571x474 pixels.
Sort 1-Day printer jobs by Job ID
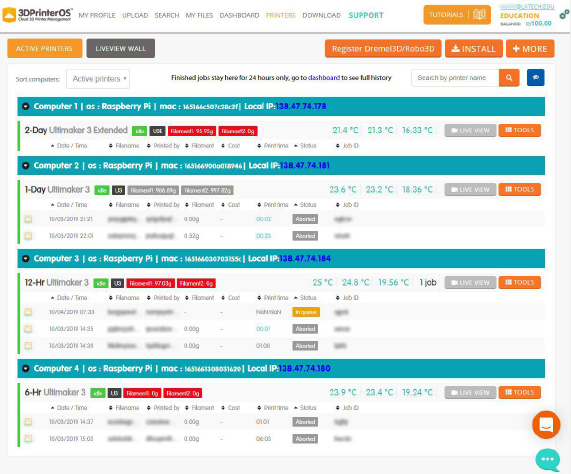347,205
